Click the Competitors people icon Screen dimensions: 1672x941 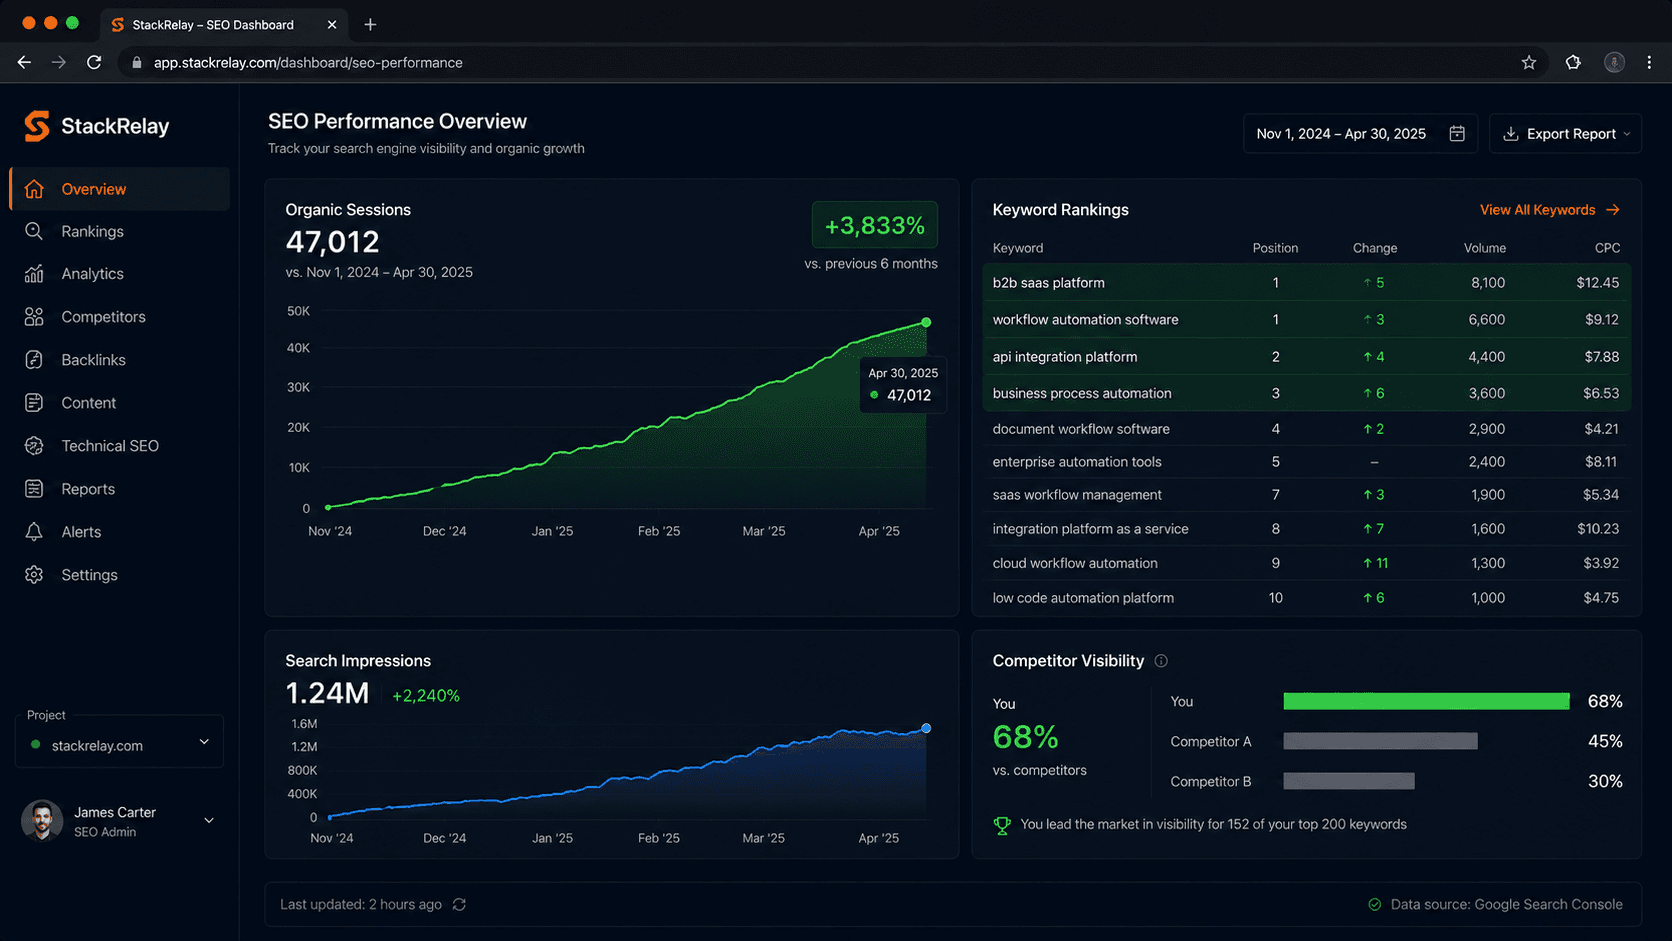point(34,317)
